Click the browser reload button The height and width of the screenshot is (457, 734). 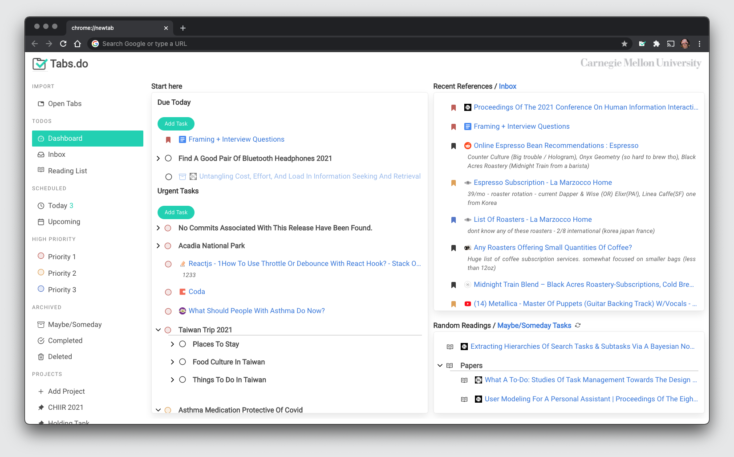(x=63, y=44)
